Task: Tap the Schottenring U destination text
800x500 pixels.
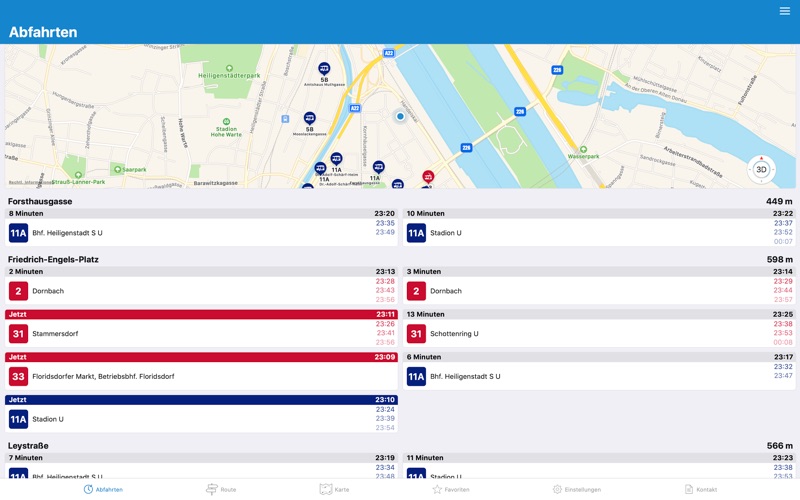Action: (454, 334)
